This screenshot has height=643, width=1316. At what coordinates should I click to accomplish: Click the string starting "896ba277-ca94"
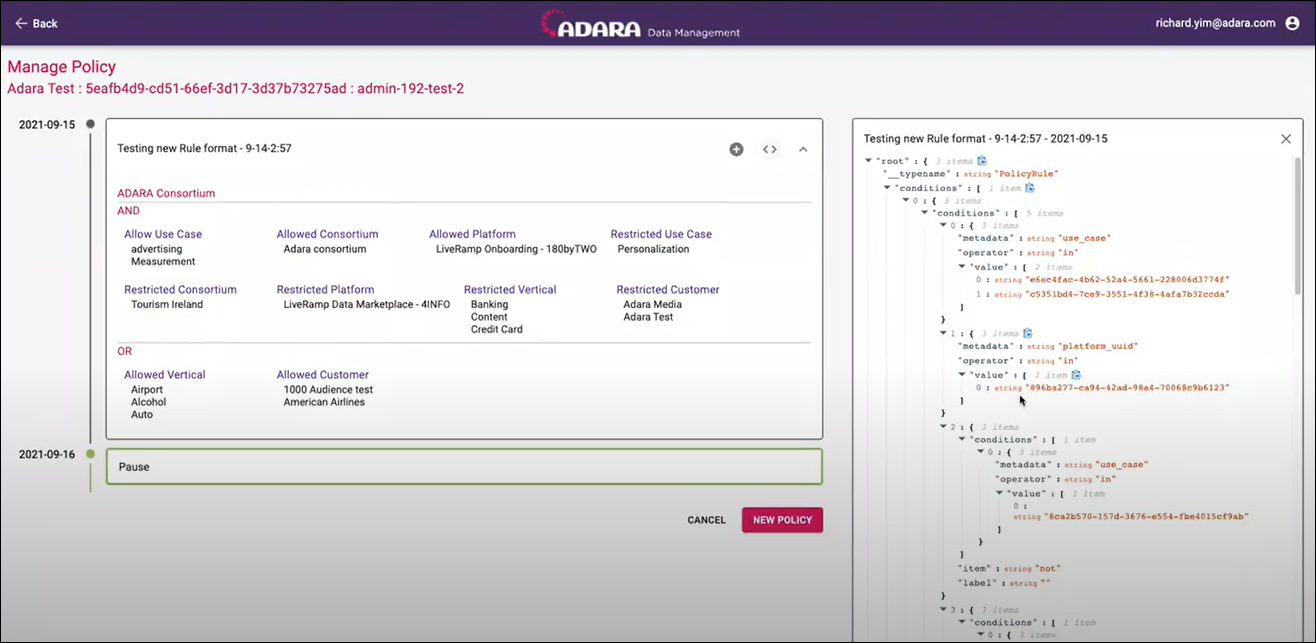pyautogui.click(x=1127, y=387)
